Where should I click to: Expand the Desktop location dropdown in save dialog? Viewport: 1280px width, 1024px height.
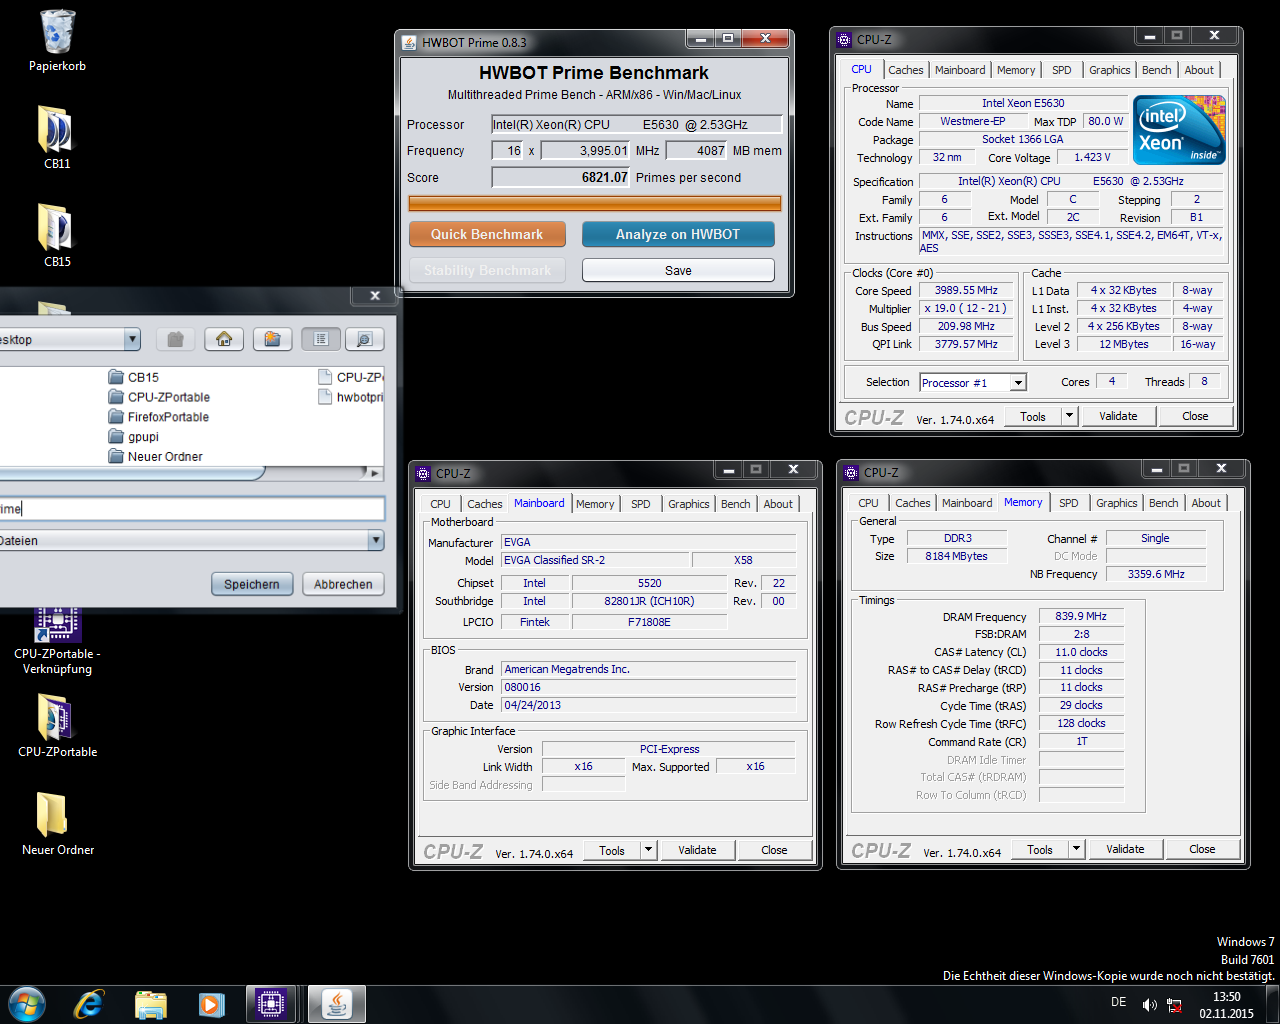[132, 339]
